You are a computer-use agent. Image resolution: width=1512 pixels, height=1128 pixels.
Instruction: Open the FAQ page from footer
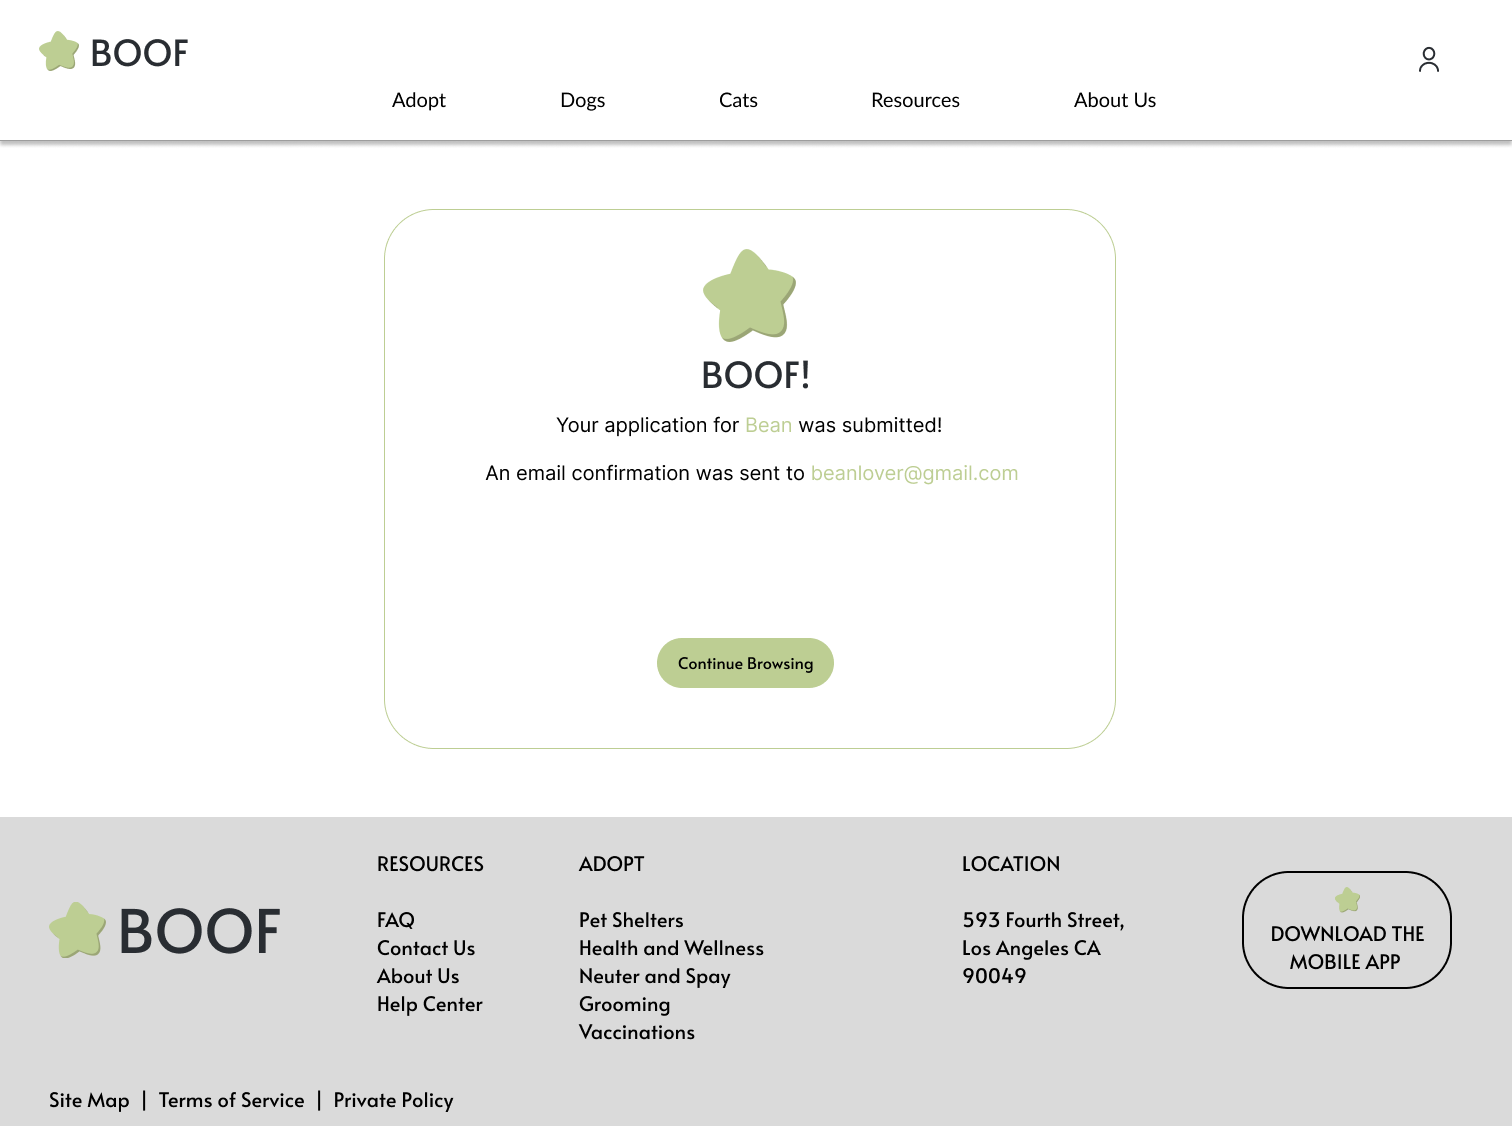395,920
